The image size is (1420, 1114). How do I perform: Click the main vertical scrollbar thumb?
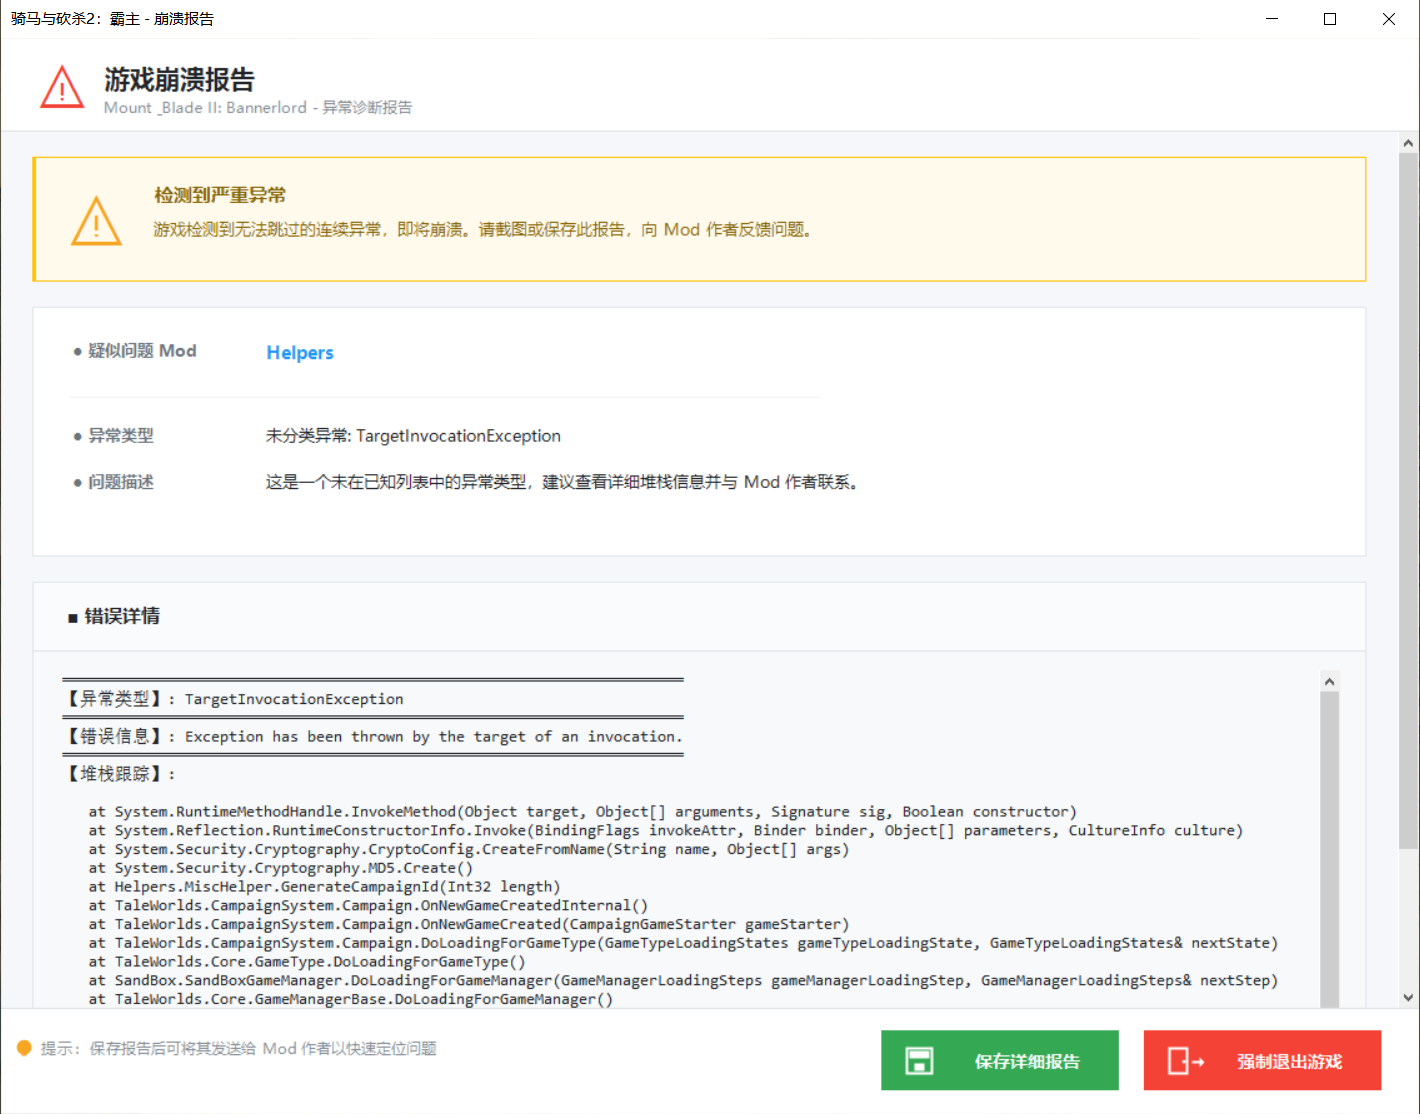(1408, 500)
